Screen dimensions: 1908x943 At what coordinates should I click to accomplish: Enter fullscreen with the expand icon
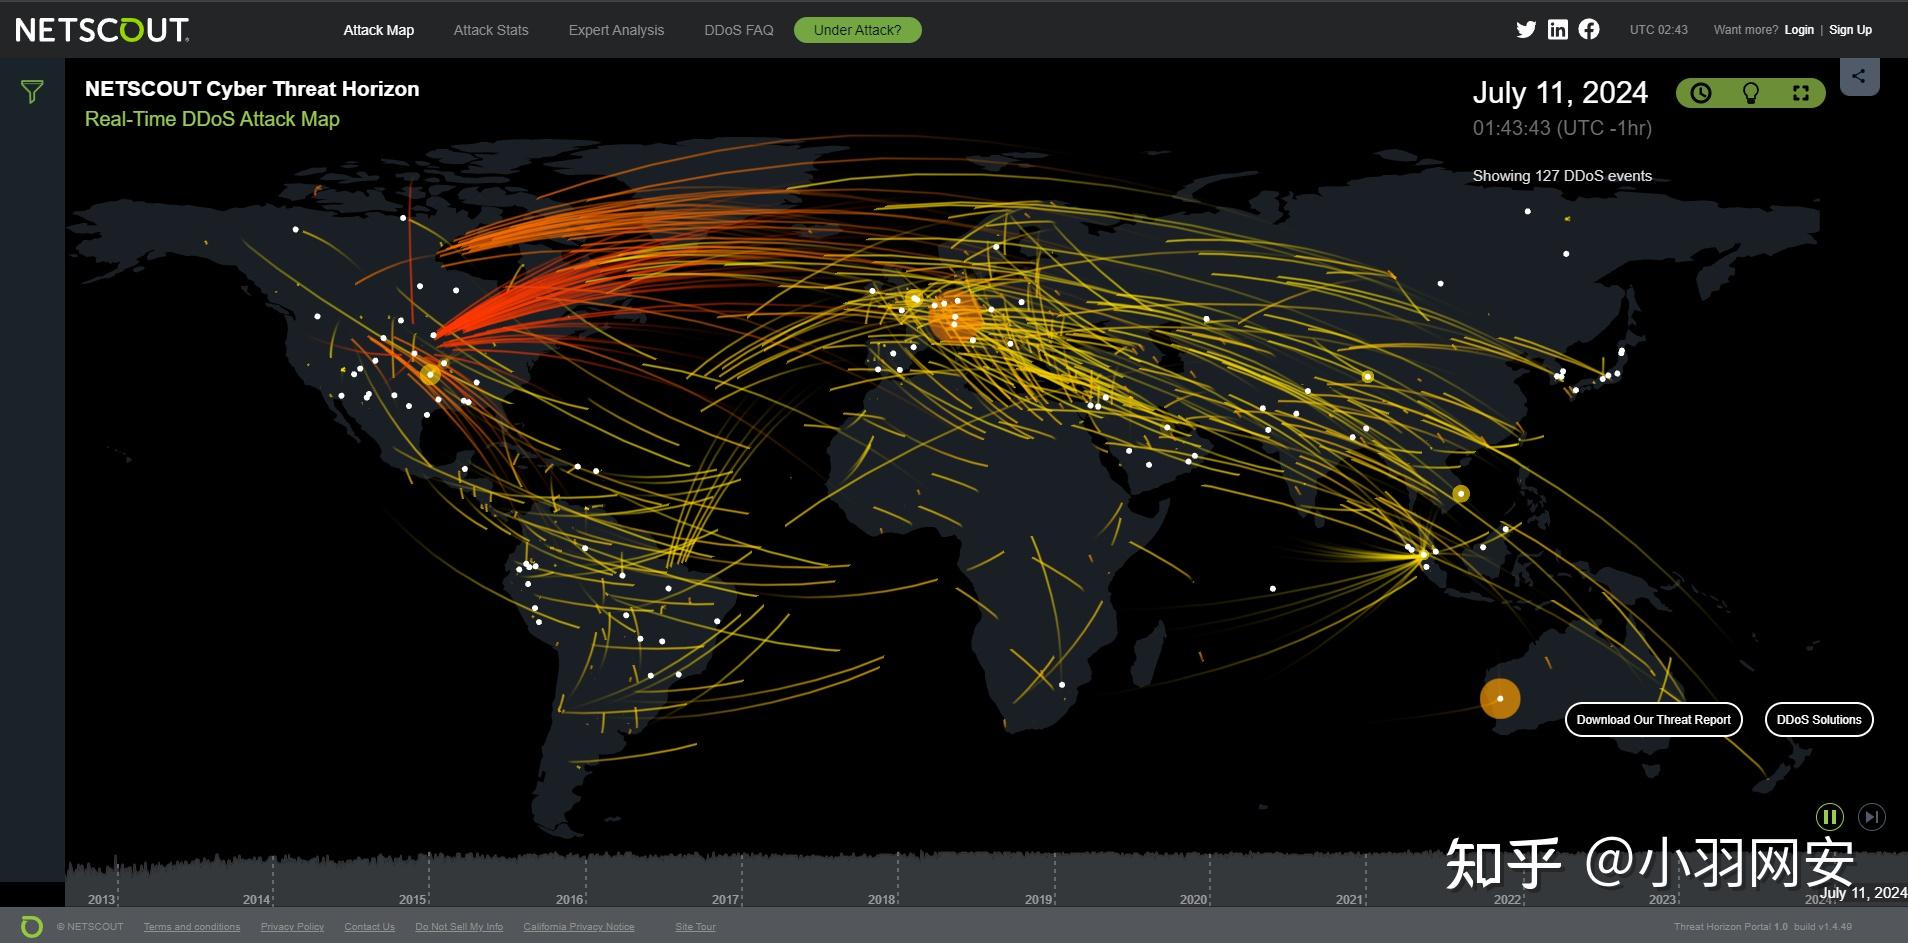click(x=1801, y=93)
